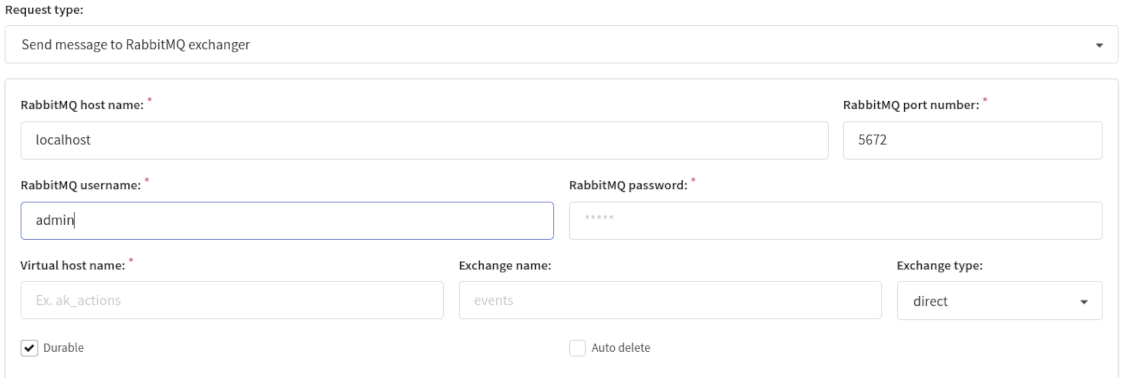Click the 'RabbitMQ port number:' label
The width and height of the screenshot is (1127, 378).
tap(911, 105)
